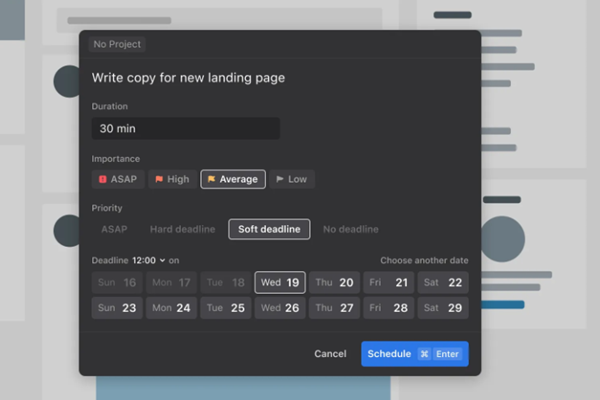The height and width of the screenshot is (400, 600).
Task: Click the No Project tag
Action: [117, 44]
